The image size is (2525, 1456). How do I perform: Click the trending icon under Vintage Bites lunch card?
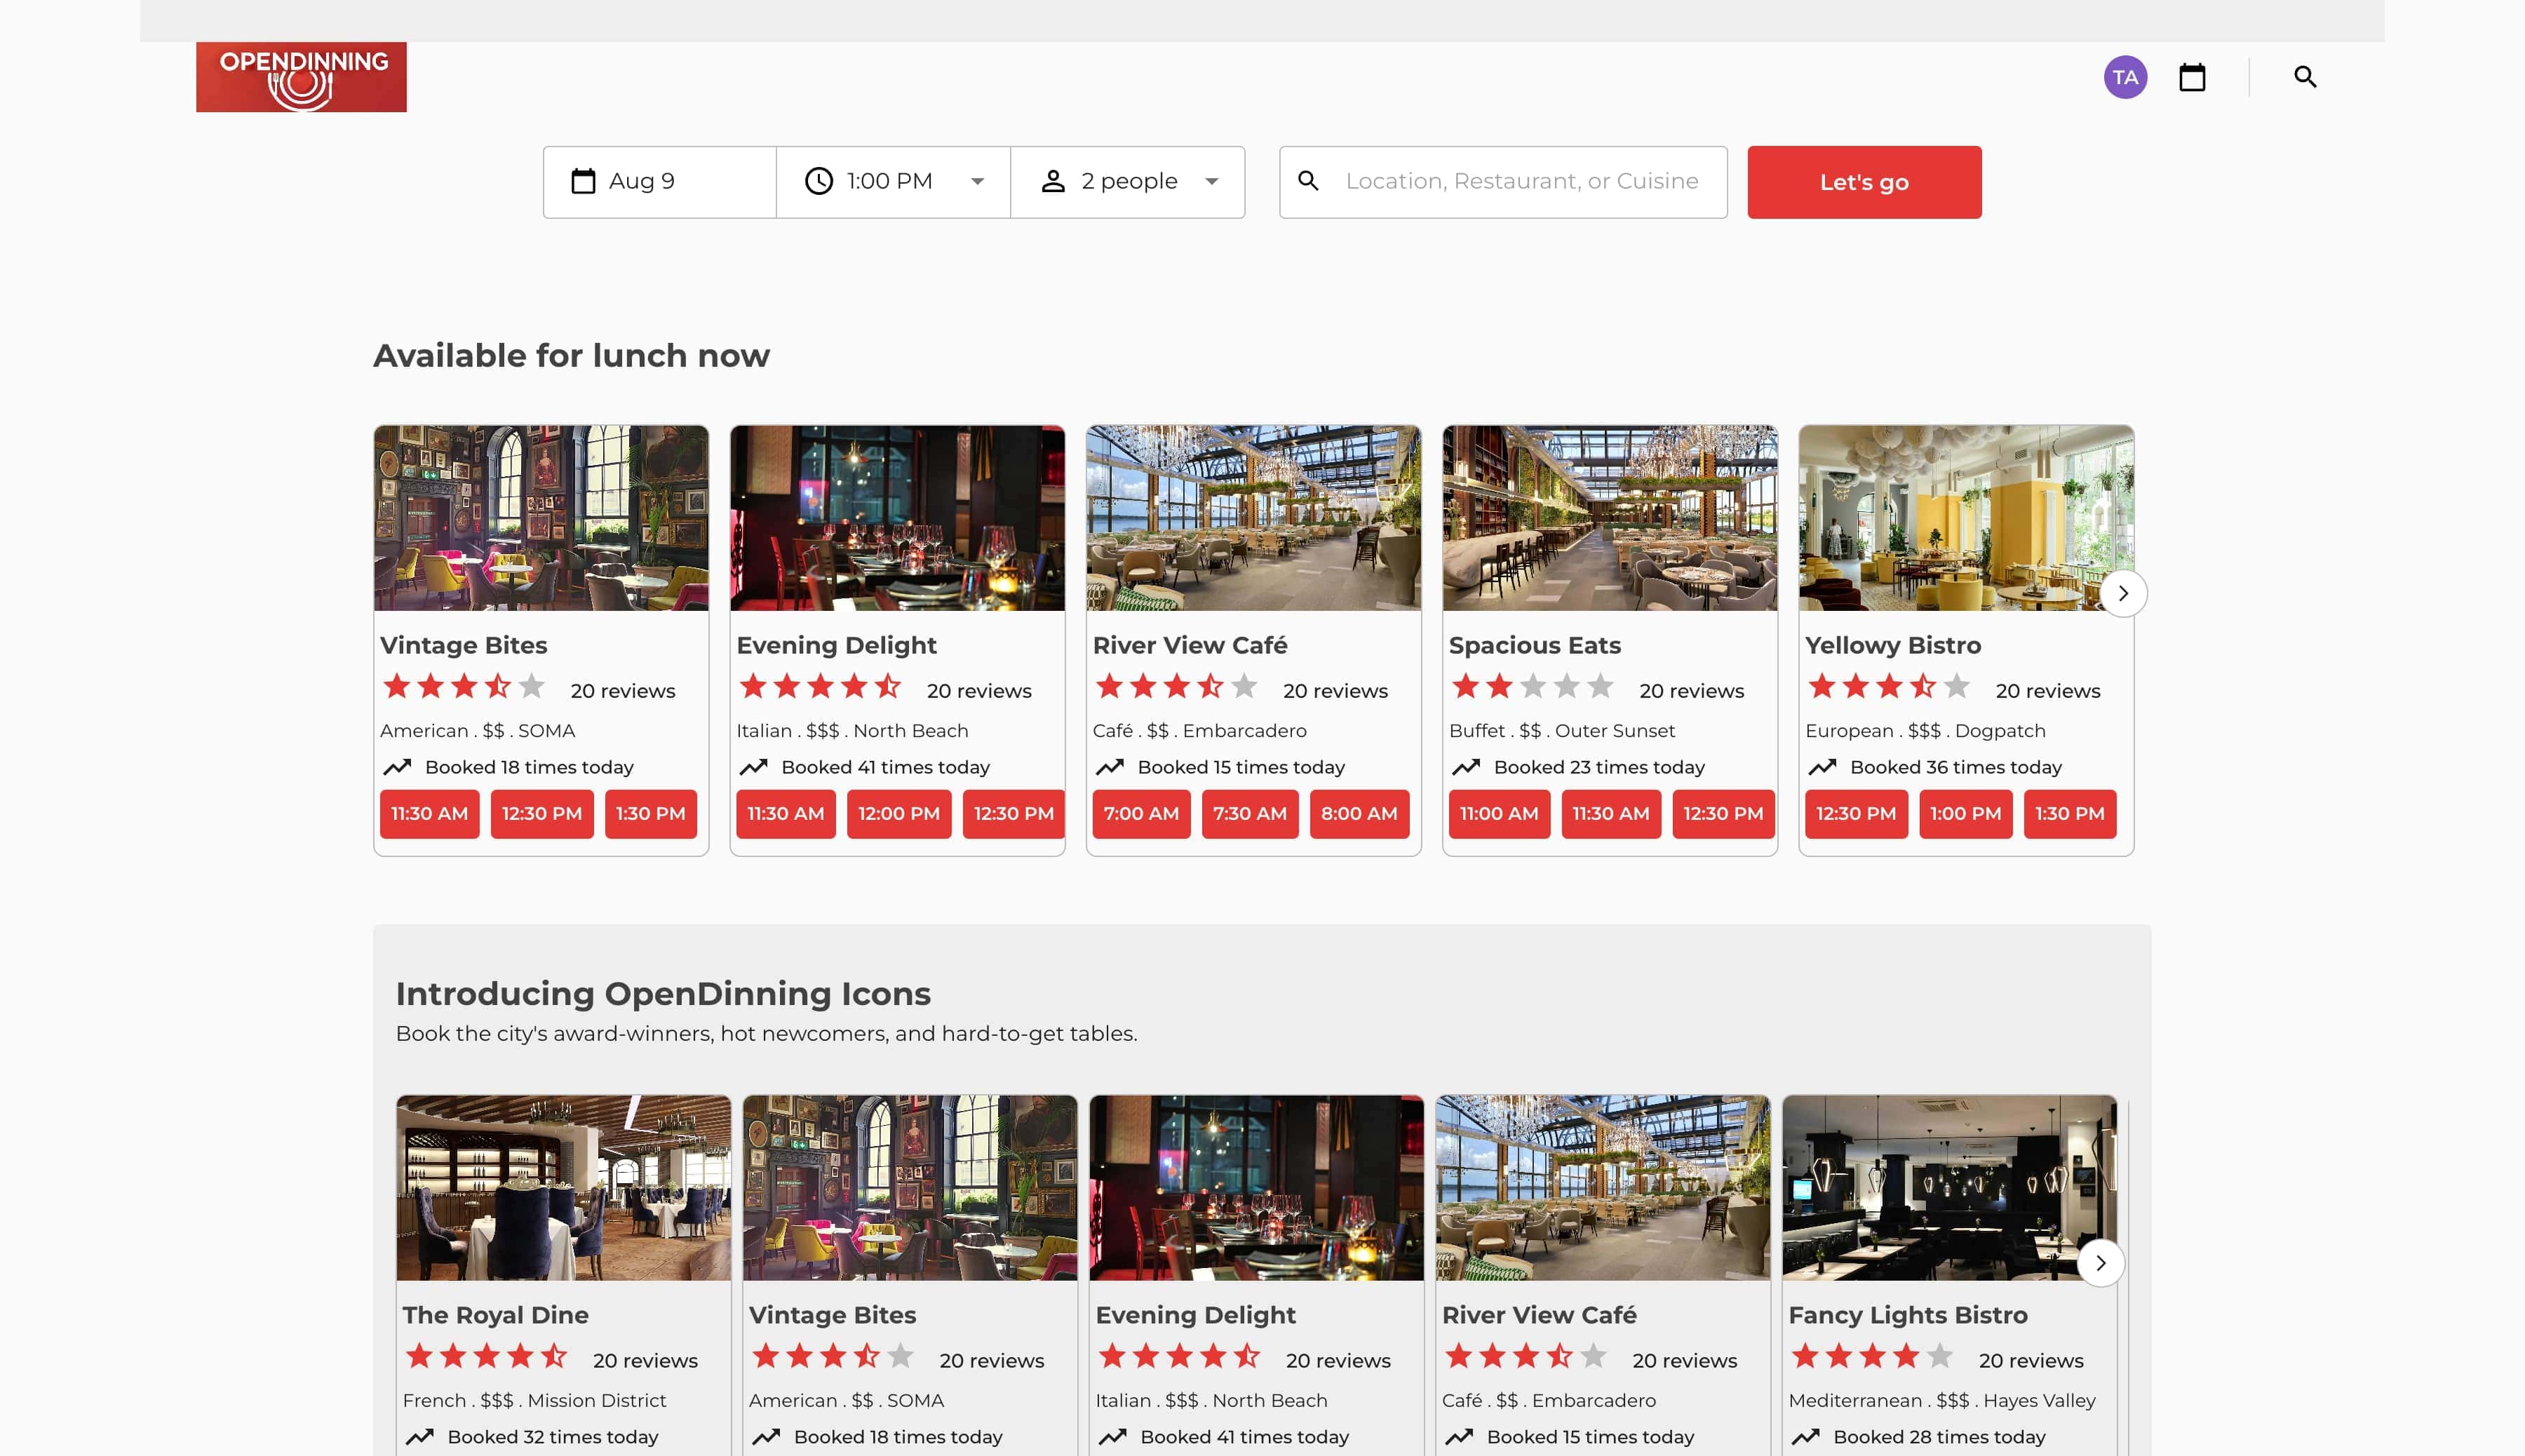397,767
